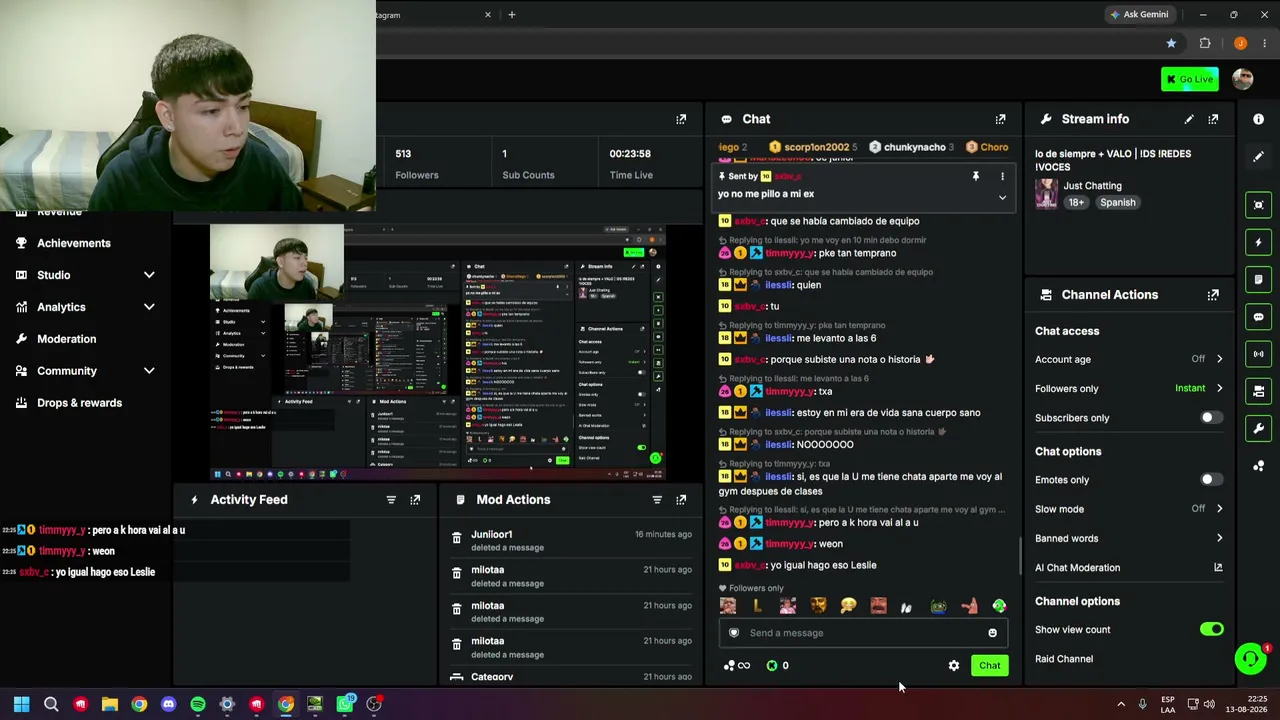This screenshot has width=1280, height=720.
Task: Click the green Chat send button
Action: pyautogui.click(x=989, y=666)
